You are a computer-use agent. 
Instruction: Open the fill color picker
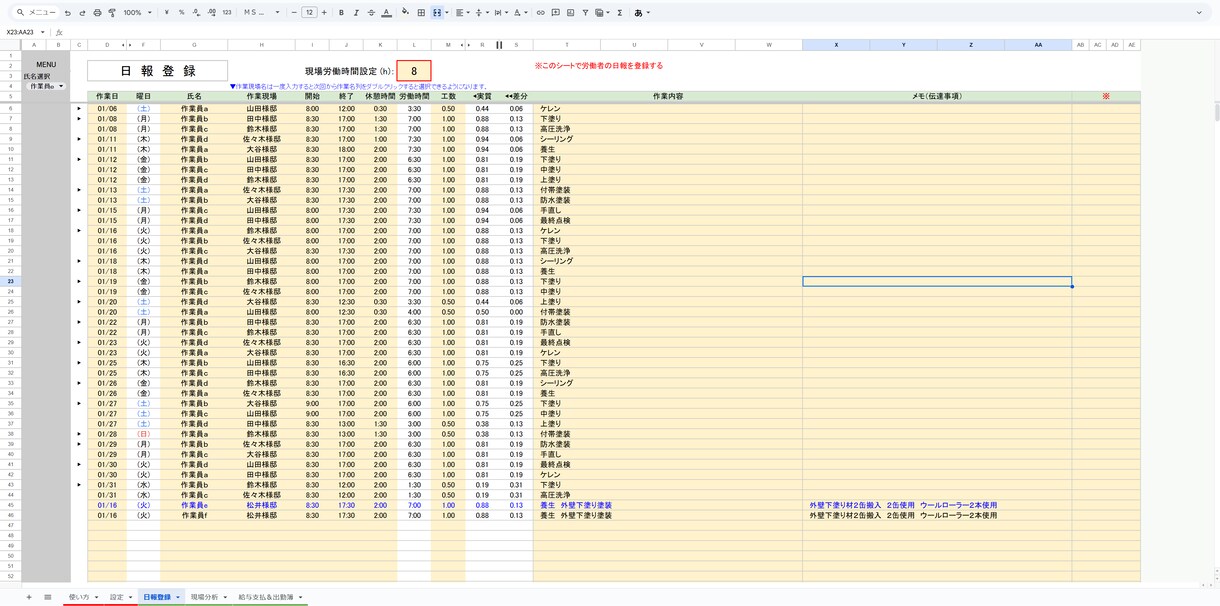[404, 13]
